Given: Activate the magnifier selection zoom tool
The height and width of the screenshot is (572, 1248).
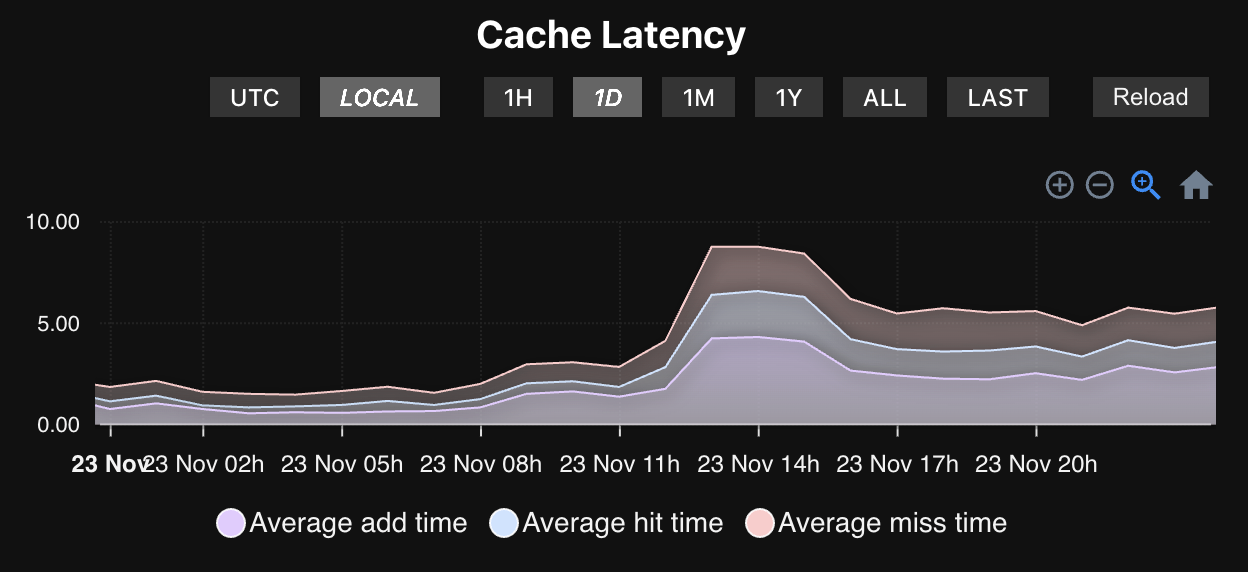Looking at the screenshot, I should point(1146,185).
